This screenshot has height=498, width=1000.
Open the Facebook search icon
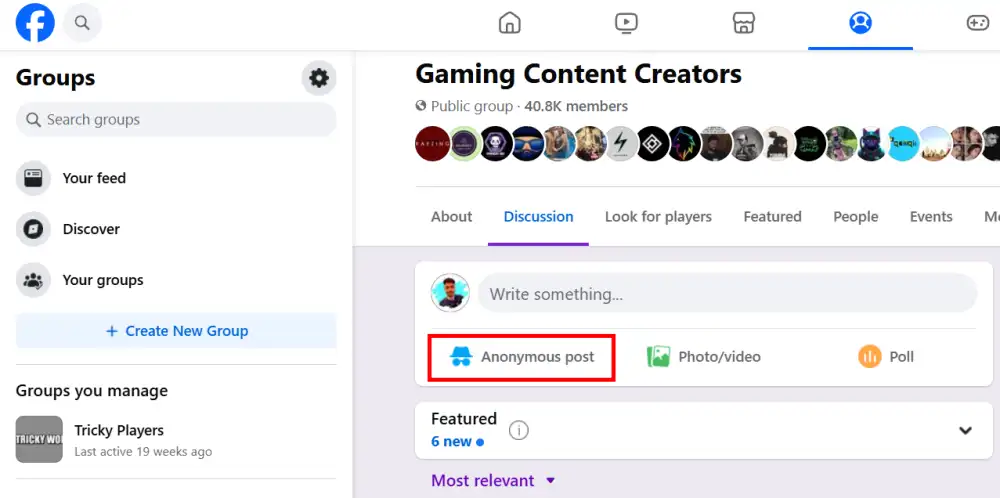82,22
